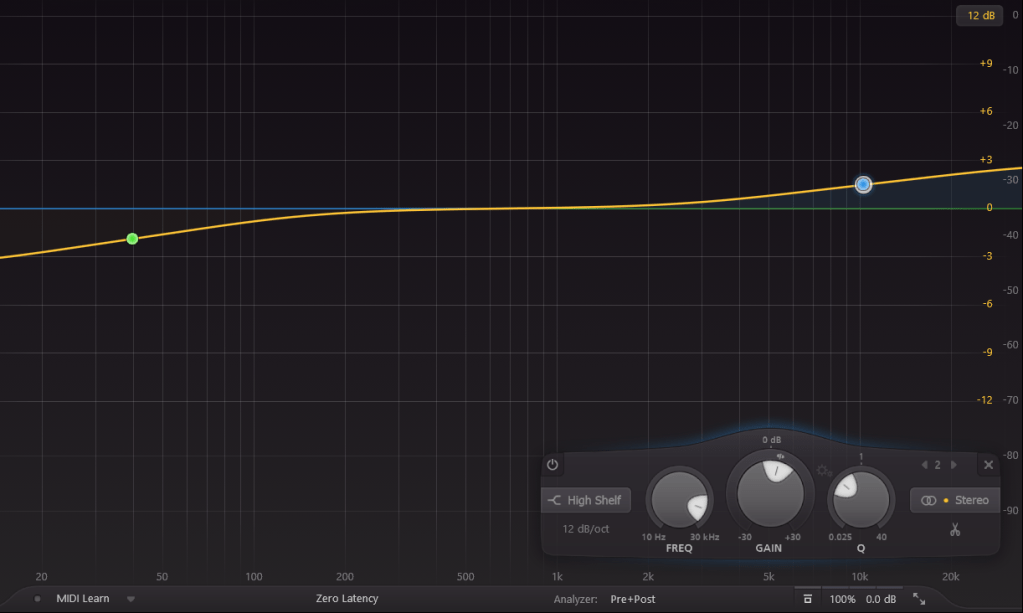Click the Gain-Q interaction gear icon
The image size is (1023, 613).
(x=823, y=470)
